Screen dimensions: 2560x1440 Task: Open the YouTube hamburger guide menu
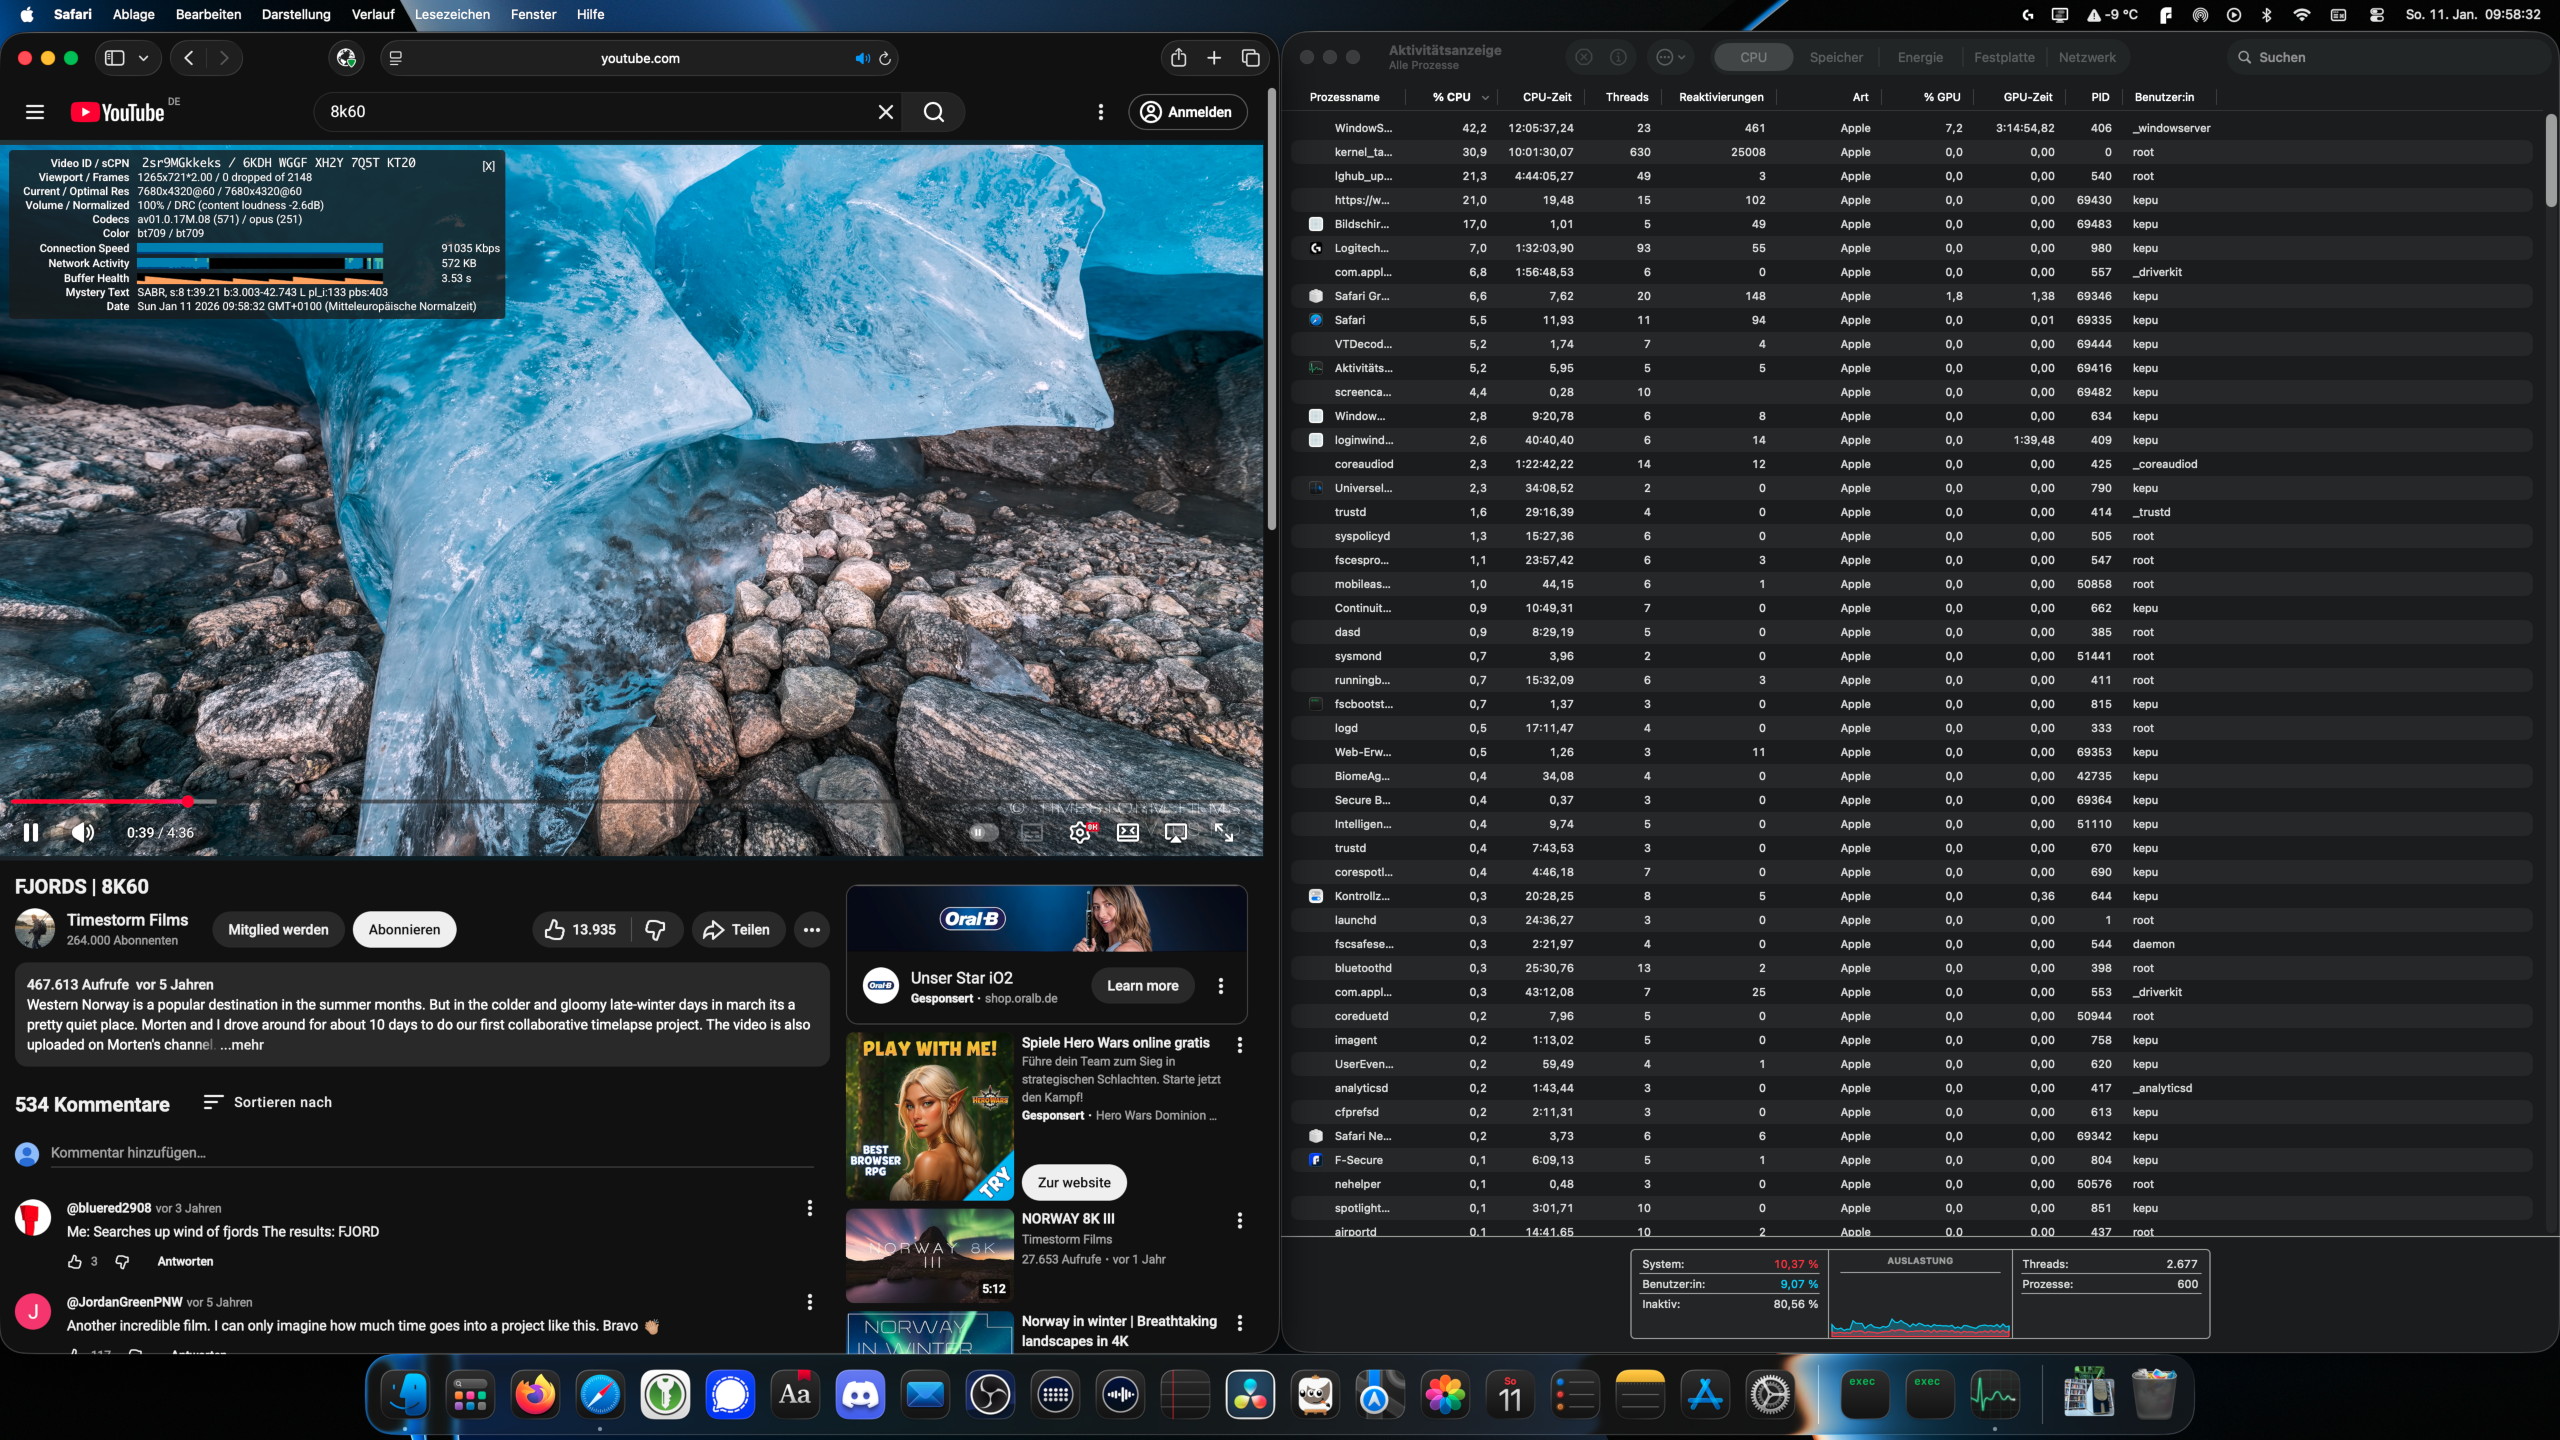(x=35, y=112)
